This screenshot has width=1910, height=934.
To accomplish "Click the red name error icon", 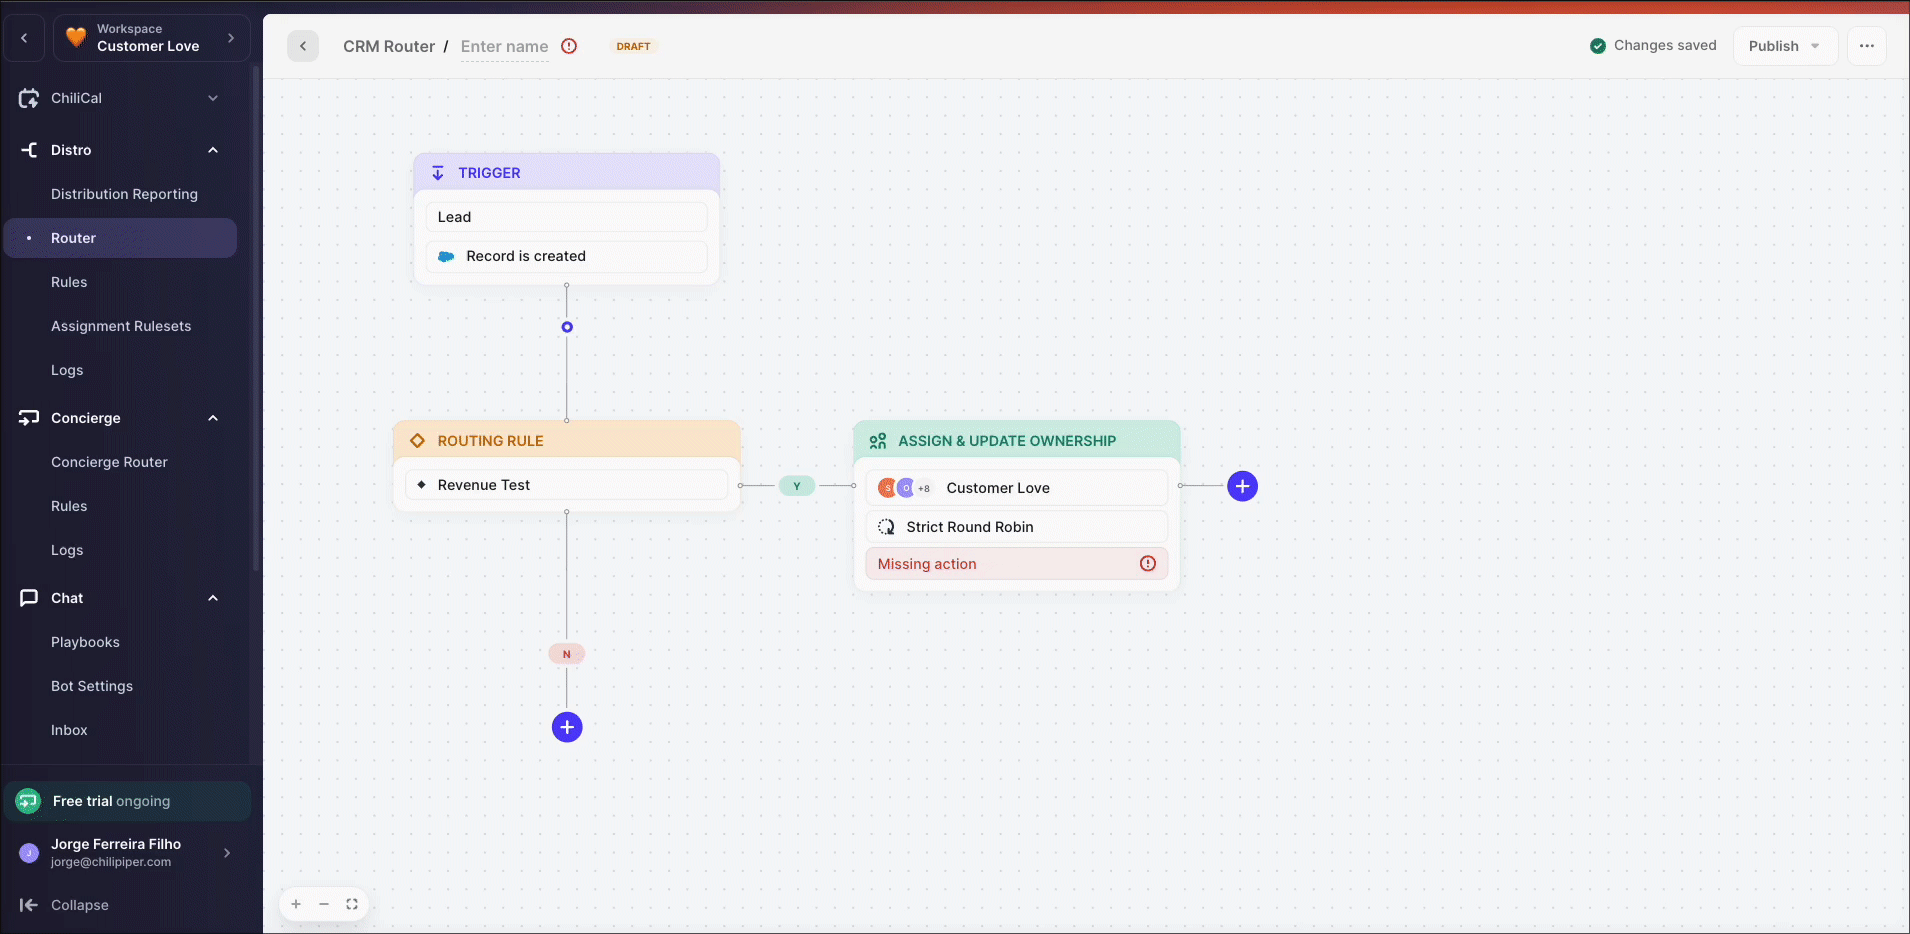I will [569, 46].
